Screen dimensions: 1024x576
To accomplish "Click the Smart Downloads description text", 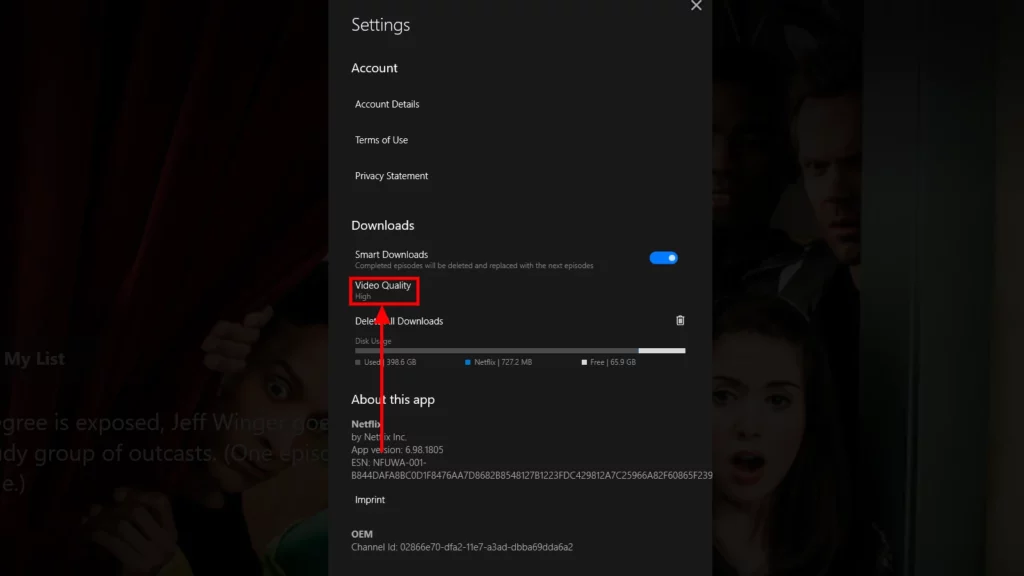I will pos(474,266).
